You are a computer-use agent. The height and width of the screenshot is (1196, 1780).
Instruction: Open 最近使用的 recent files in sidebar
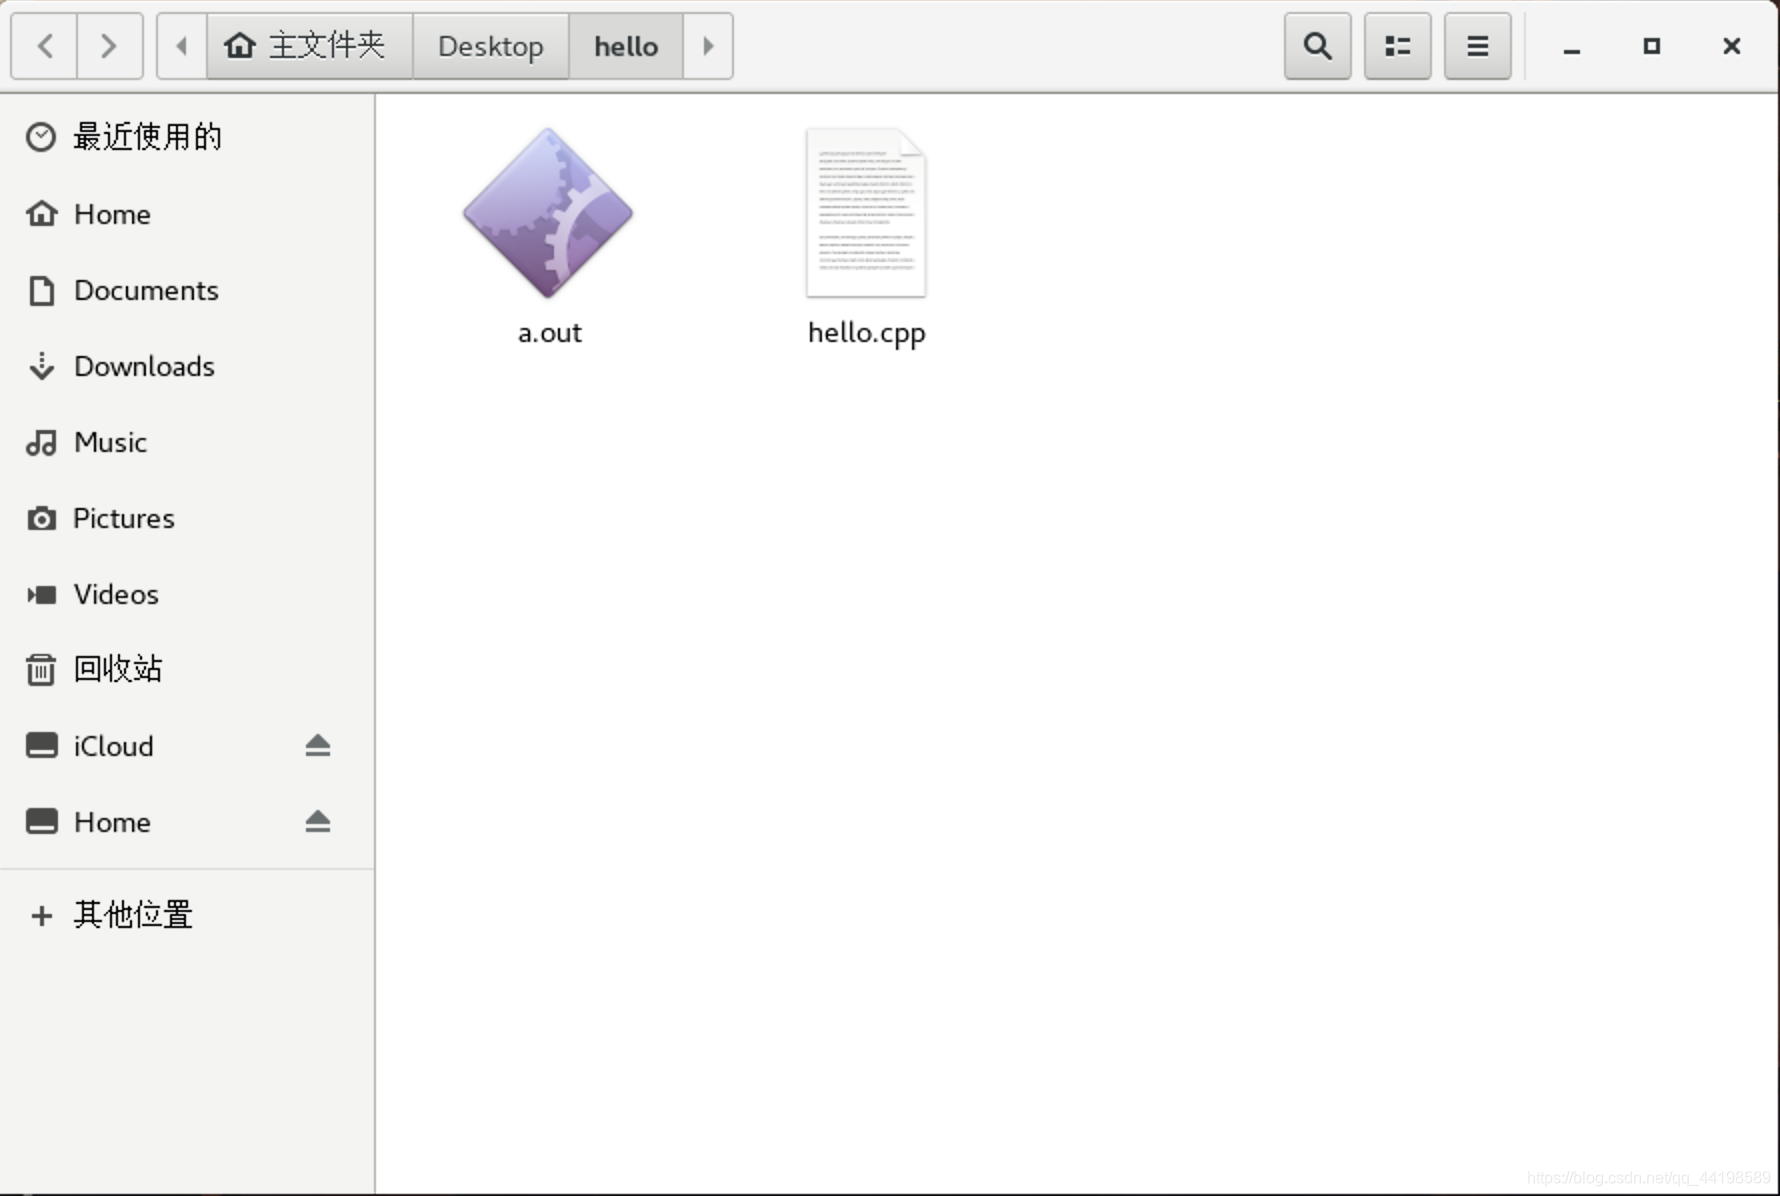point(187,137)
